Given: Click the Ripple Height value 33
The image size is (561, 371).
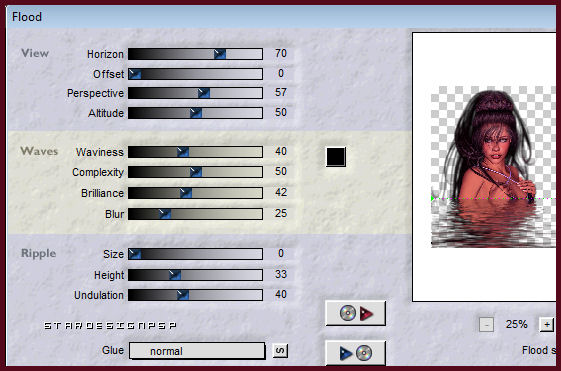Looking at the screenshot, I should click(x=281, y=274).
